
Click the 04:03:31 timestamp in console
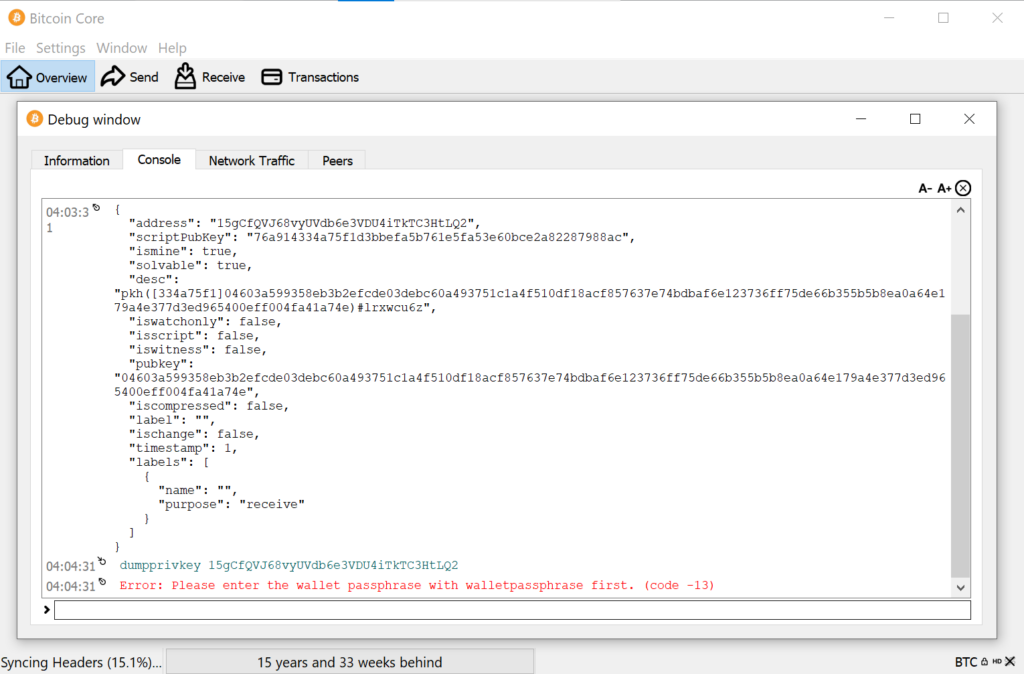[67, 219]
